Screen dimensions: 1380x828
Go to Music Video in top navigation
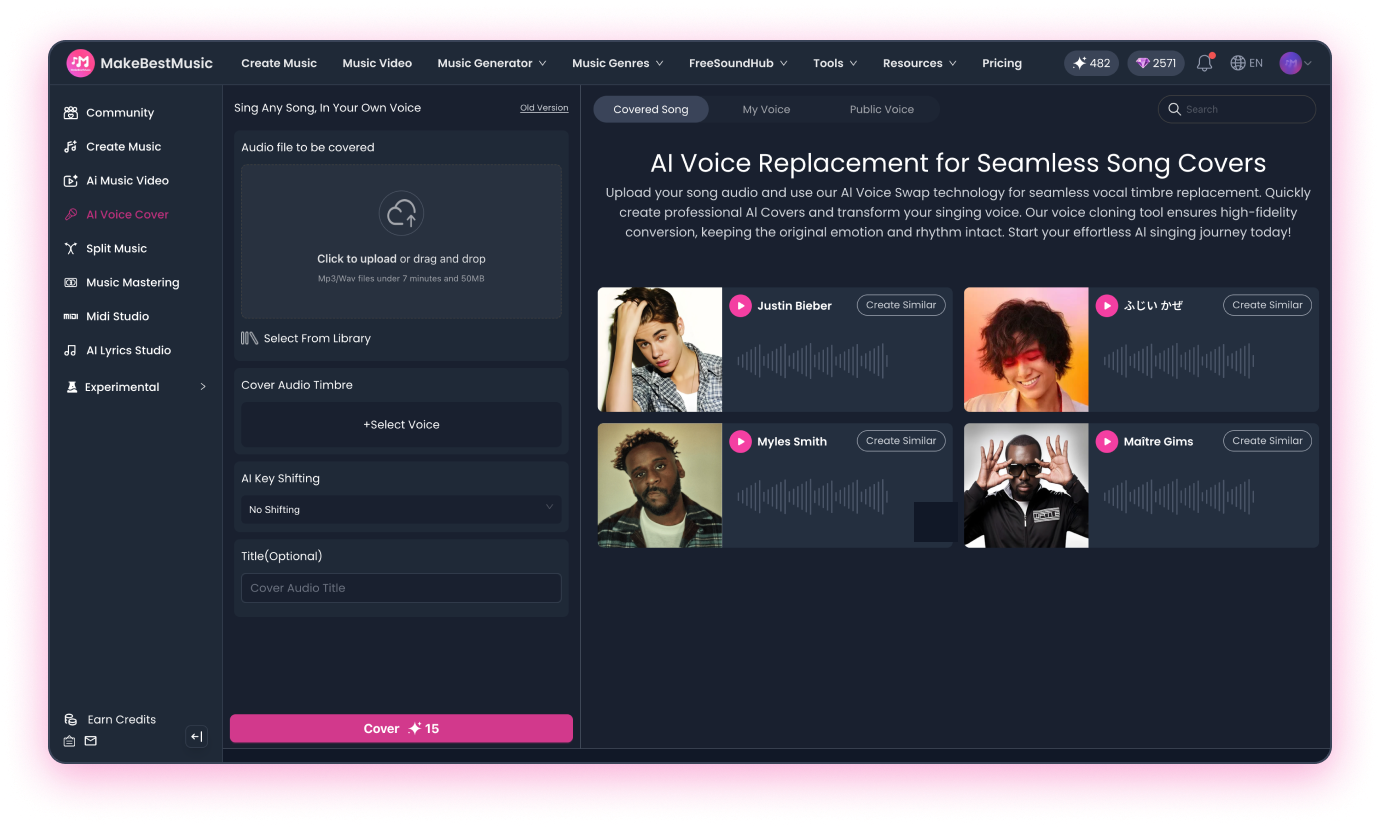(377, 63)
